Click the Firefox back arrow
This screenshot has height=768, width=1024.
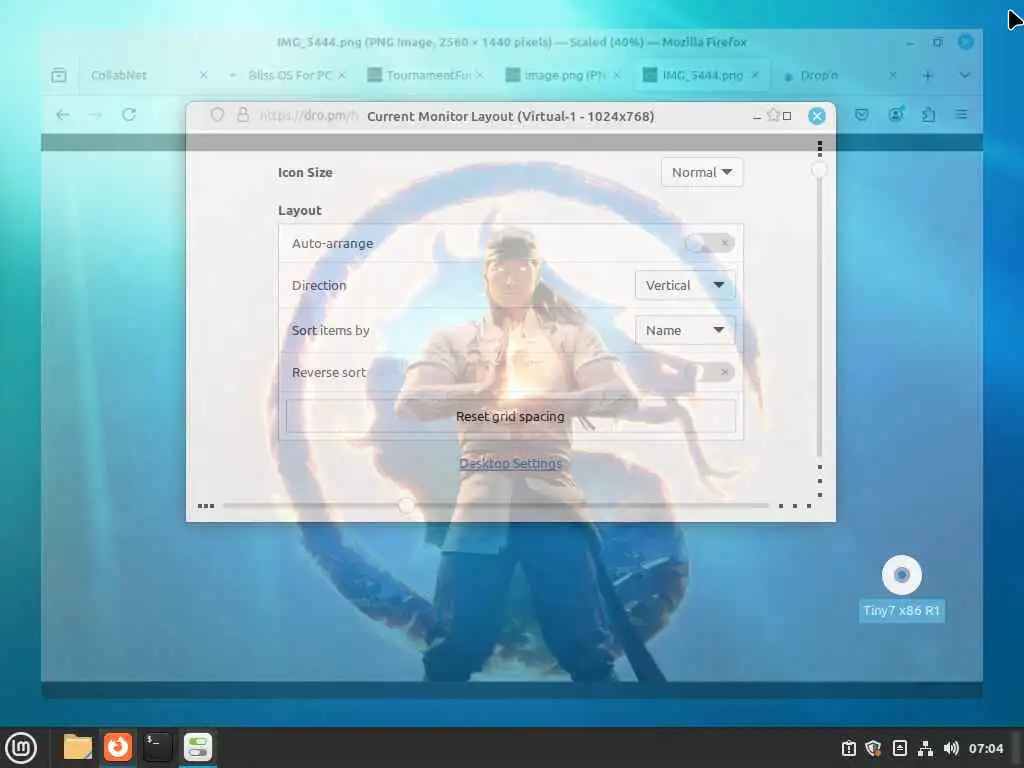[63, 115]
